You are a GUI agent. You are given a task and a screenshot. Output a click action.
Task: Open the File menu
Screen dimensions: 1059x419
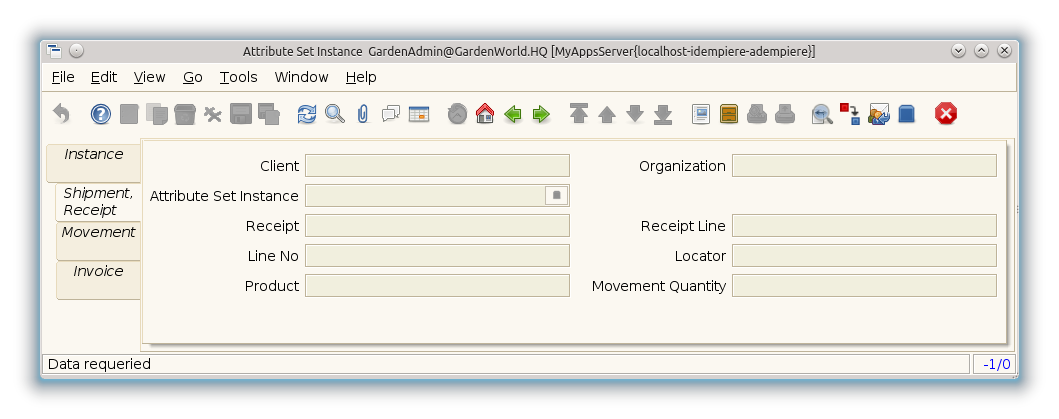point(62,77)
